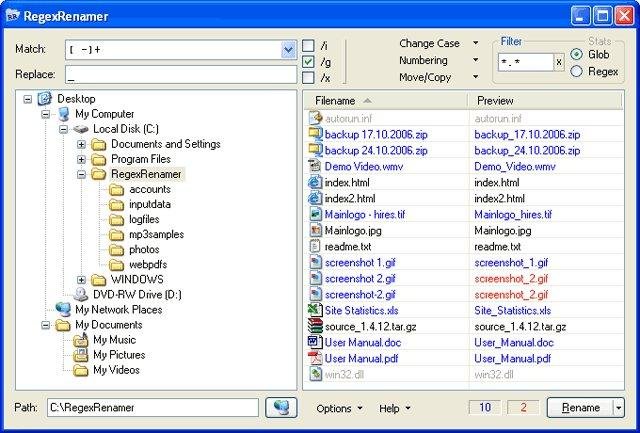Screen dimensions: 640x433
Task: Click the screenshot 1.gif file icon
Action: coord(316,262)
